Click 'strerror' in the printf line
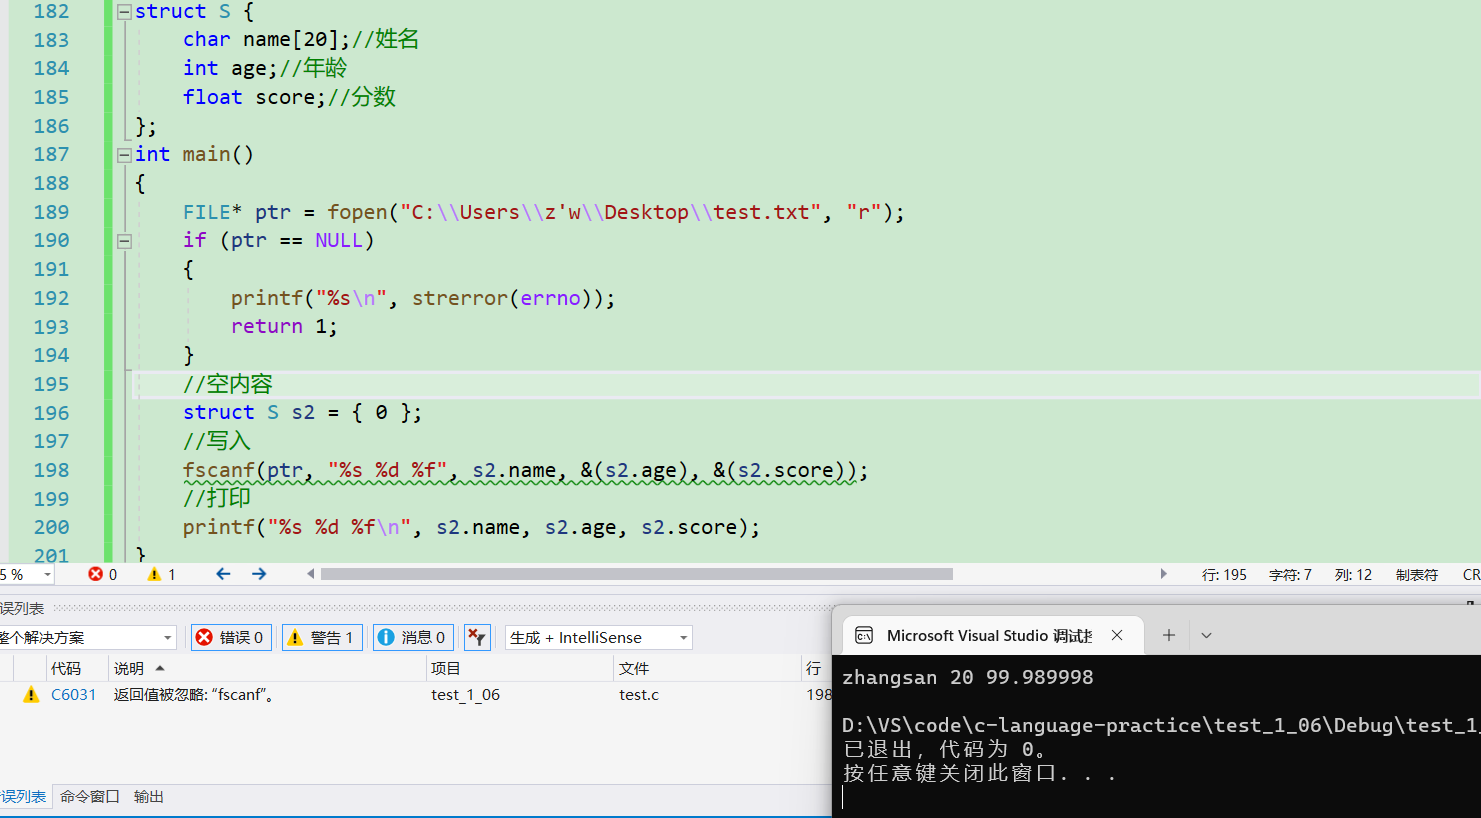Screen dimensions: 1481x818 pos(460,299)
